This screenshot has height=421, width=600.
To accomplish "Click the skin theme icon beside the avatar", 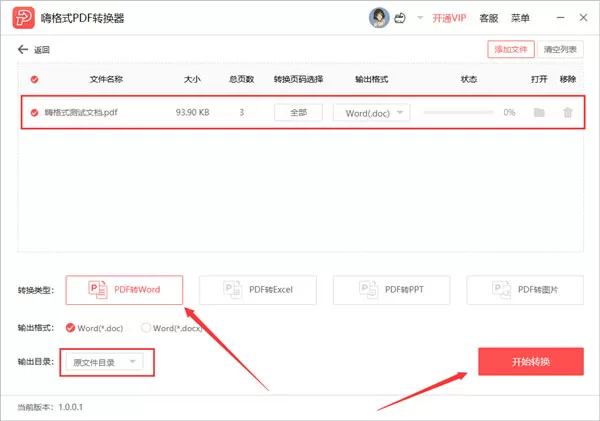I will click(x=400, y=18).
